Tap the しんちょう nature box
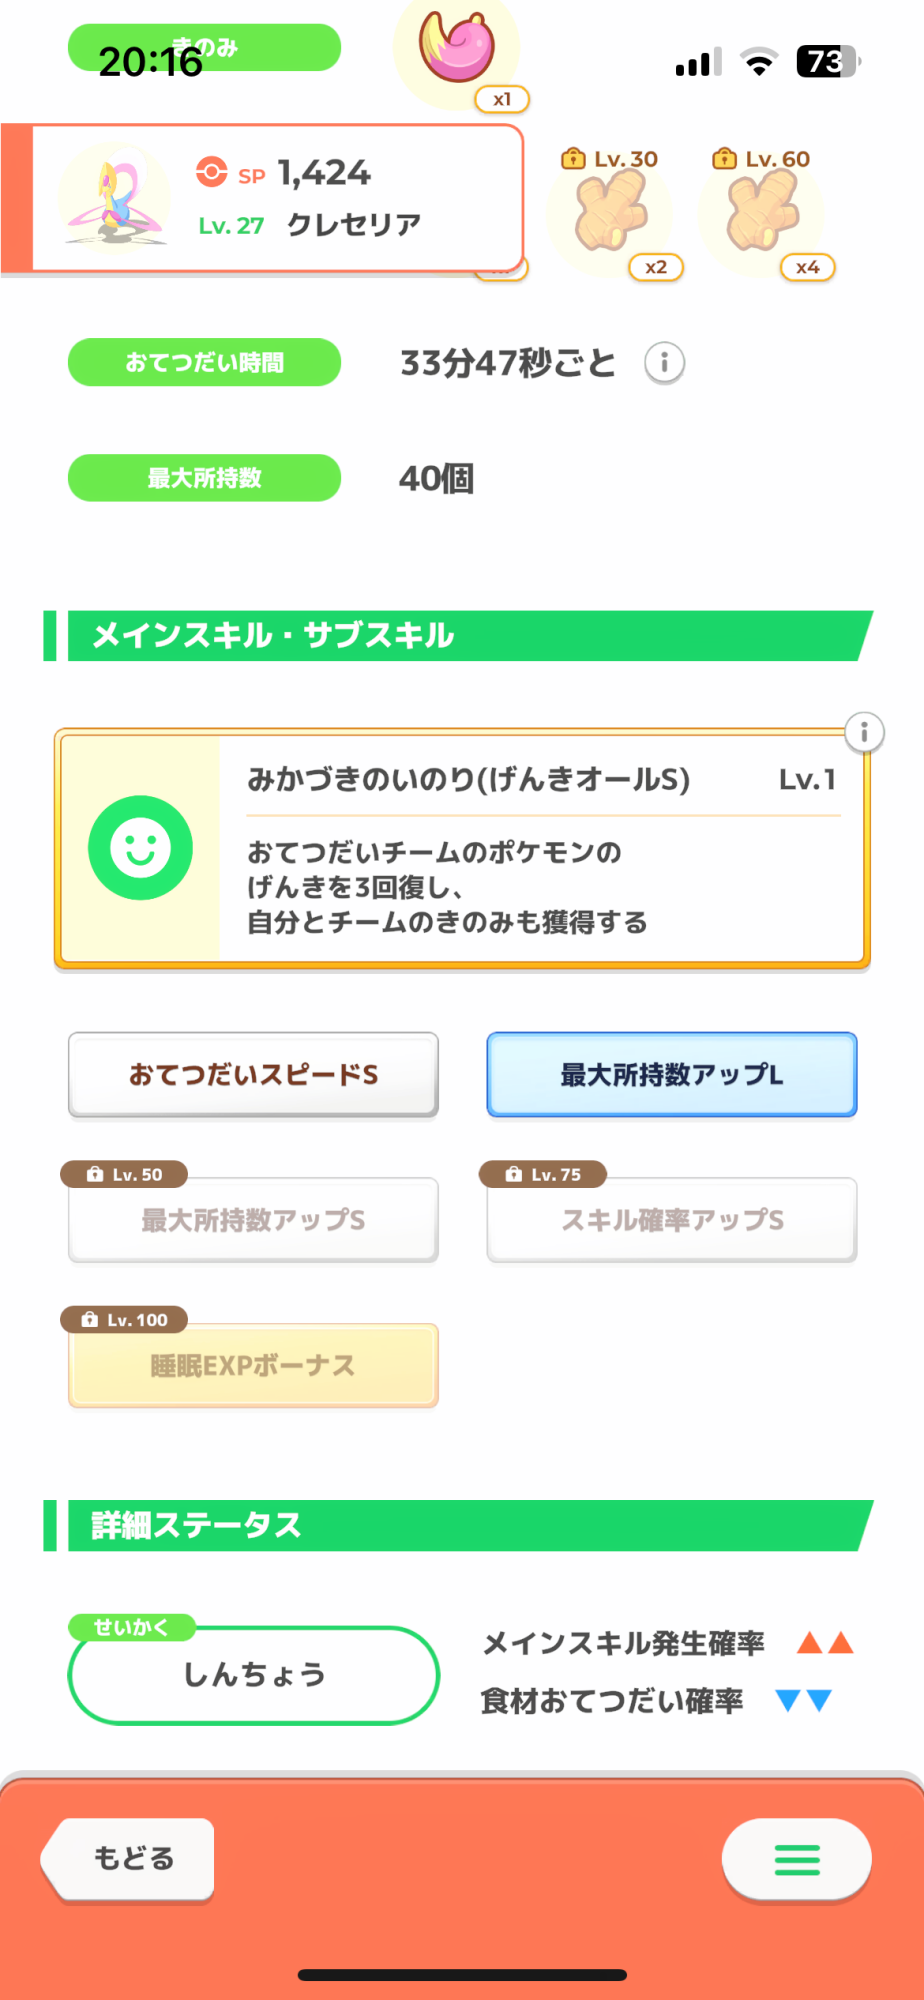924x2000 pixels. tap(253, 1675)
